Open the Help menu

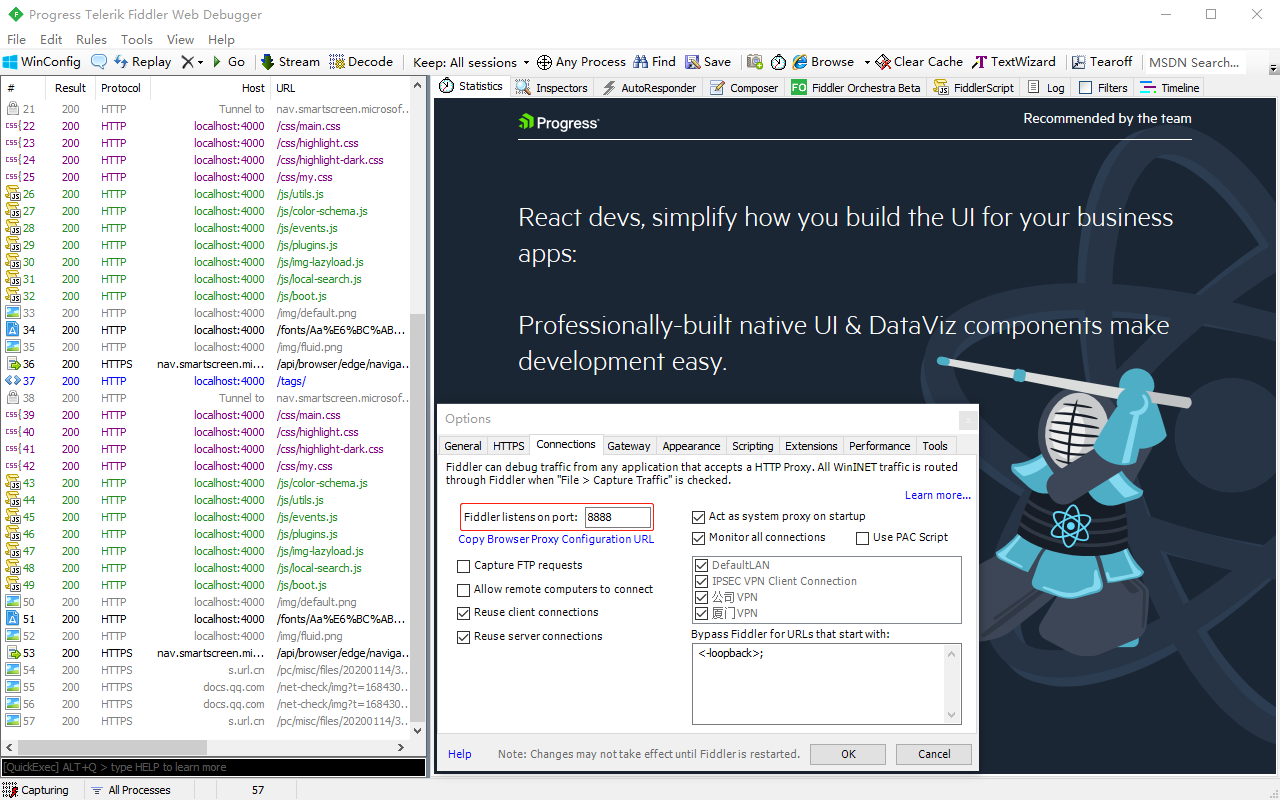[221, 40]
